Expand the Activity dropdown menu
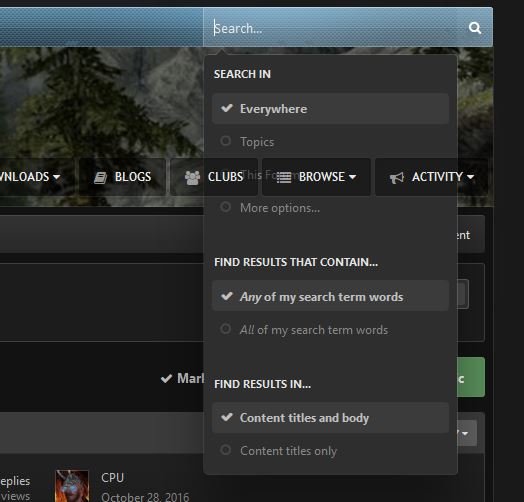Image resolution: width=524 pixels, height=502 pixels. tap(431, 177)
